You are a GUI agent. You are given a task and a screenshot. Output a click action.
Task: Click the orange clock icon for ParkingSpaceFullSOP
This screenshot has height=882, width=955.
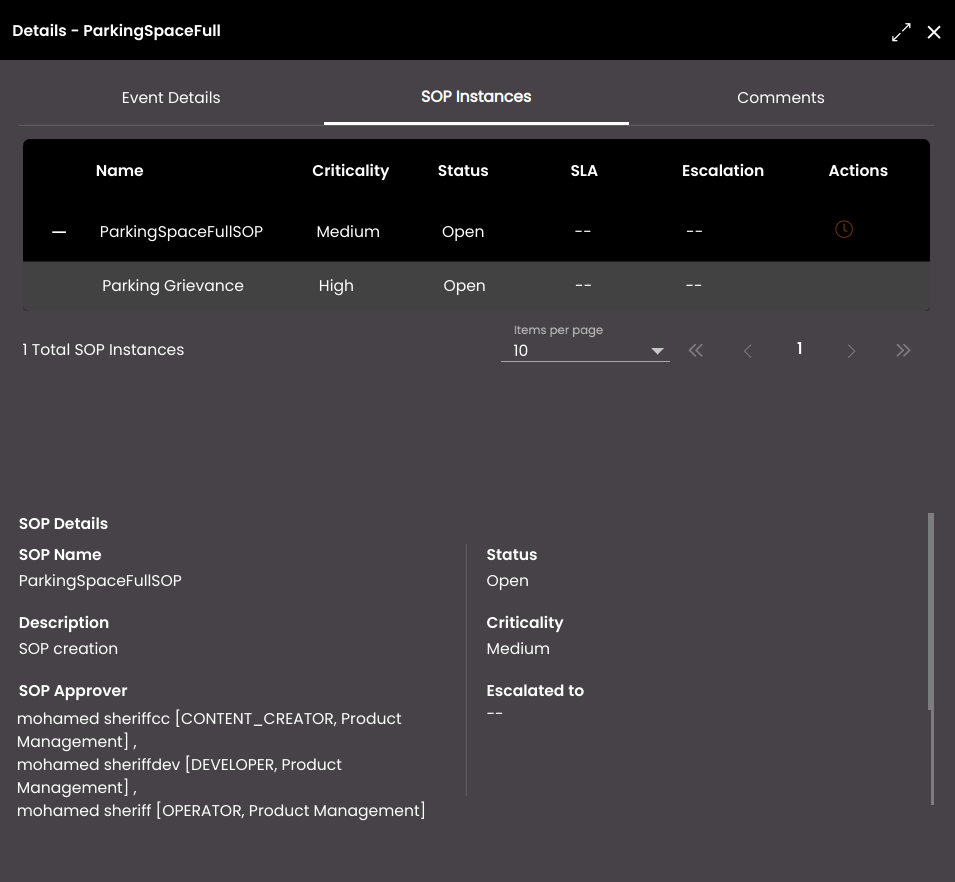(x=844, y=230)
